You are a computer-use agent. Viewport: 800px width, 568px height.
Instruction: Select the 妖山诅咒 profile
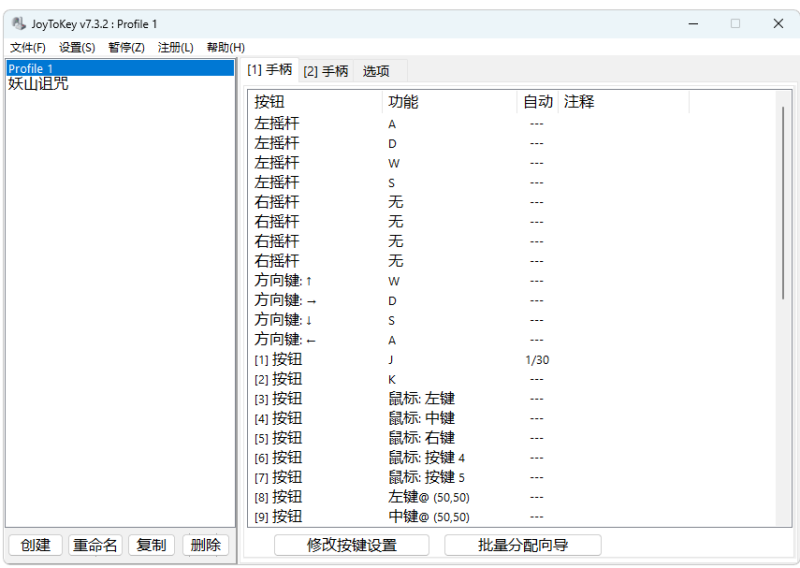[x=38, y=84]
